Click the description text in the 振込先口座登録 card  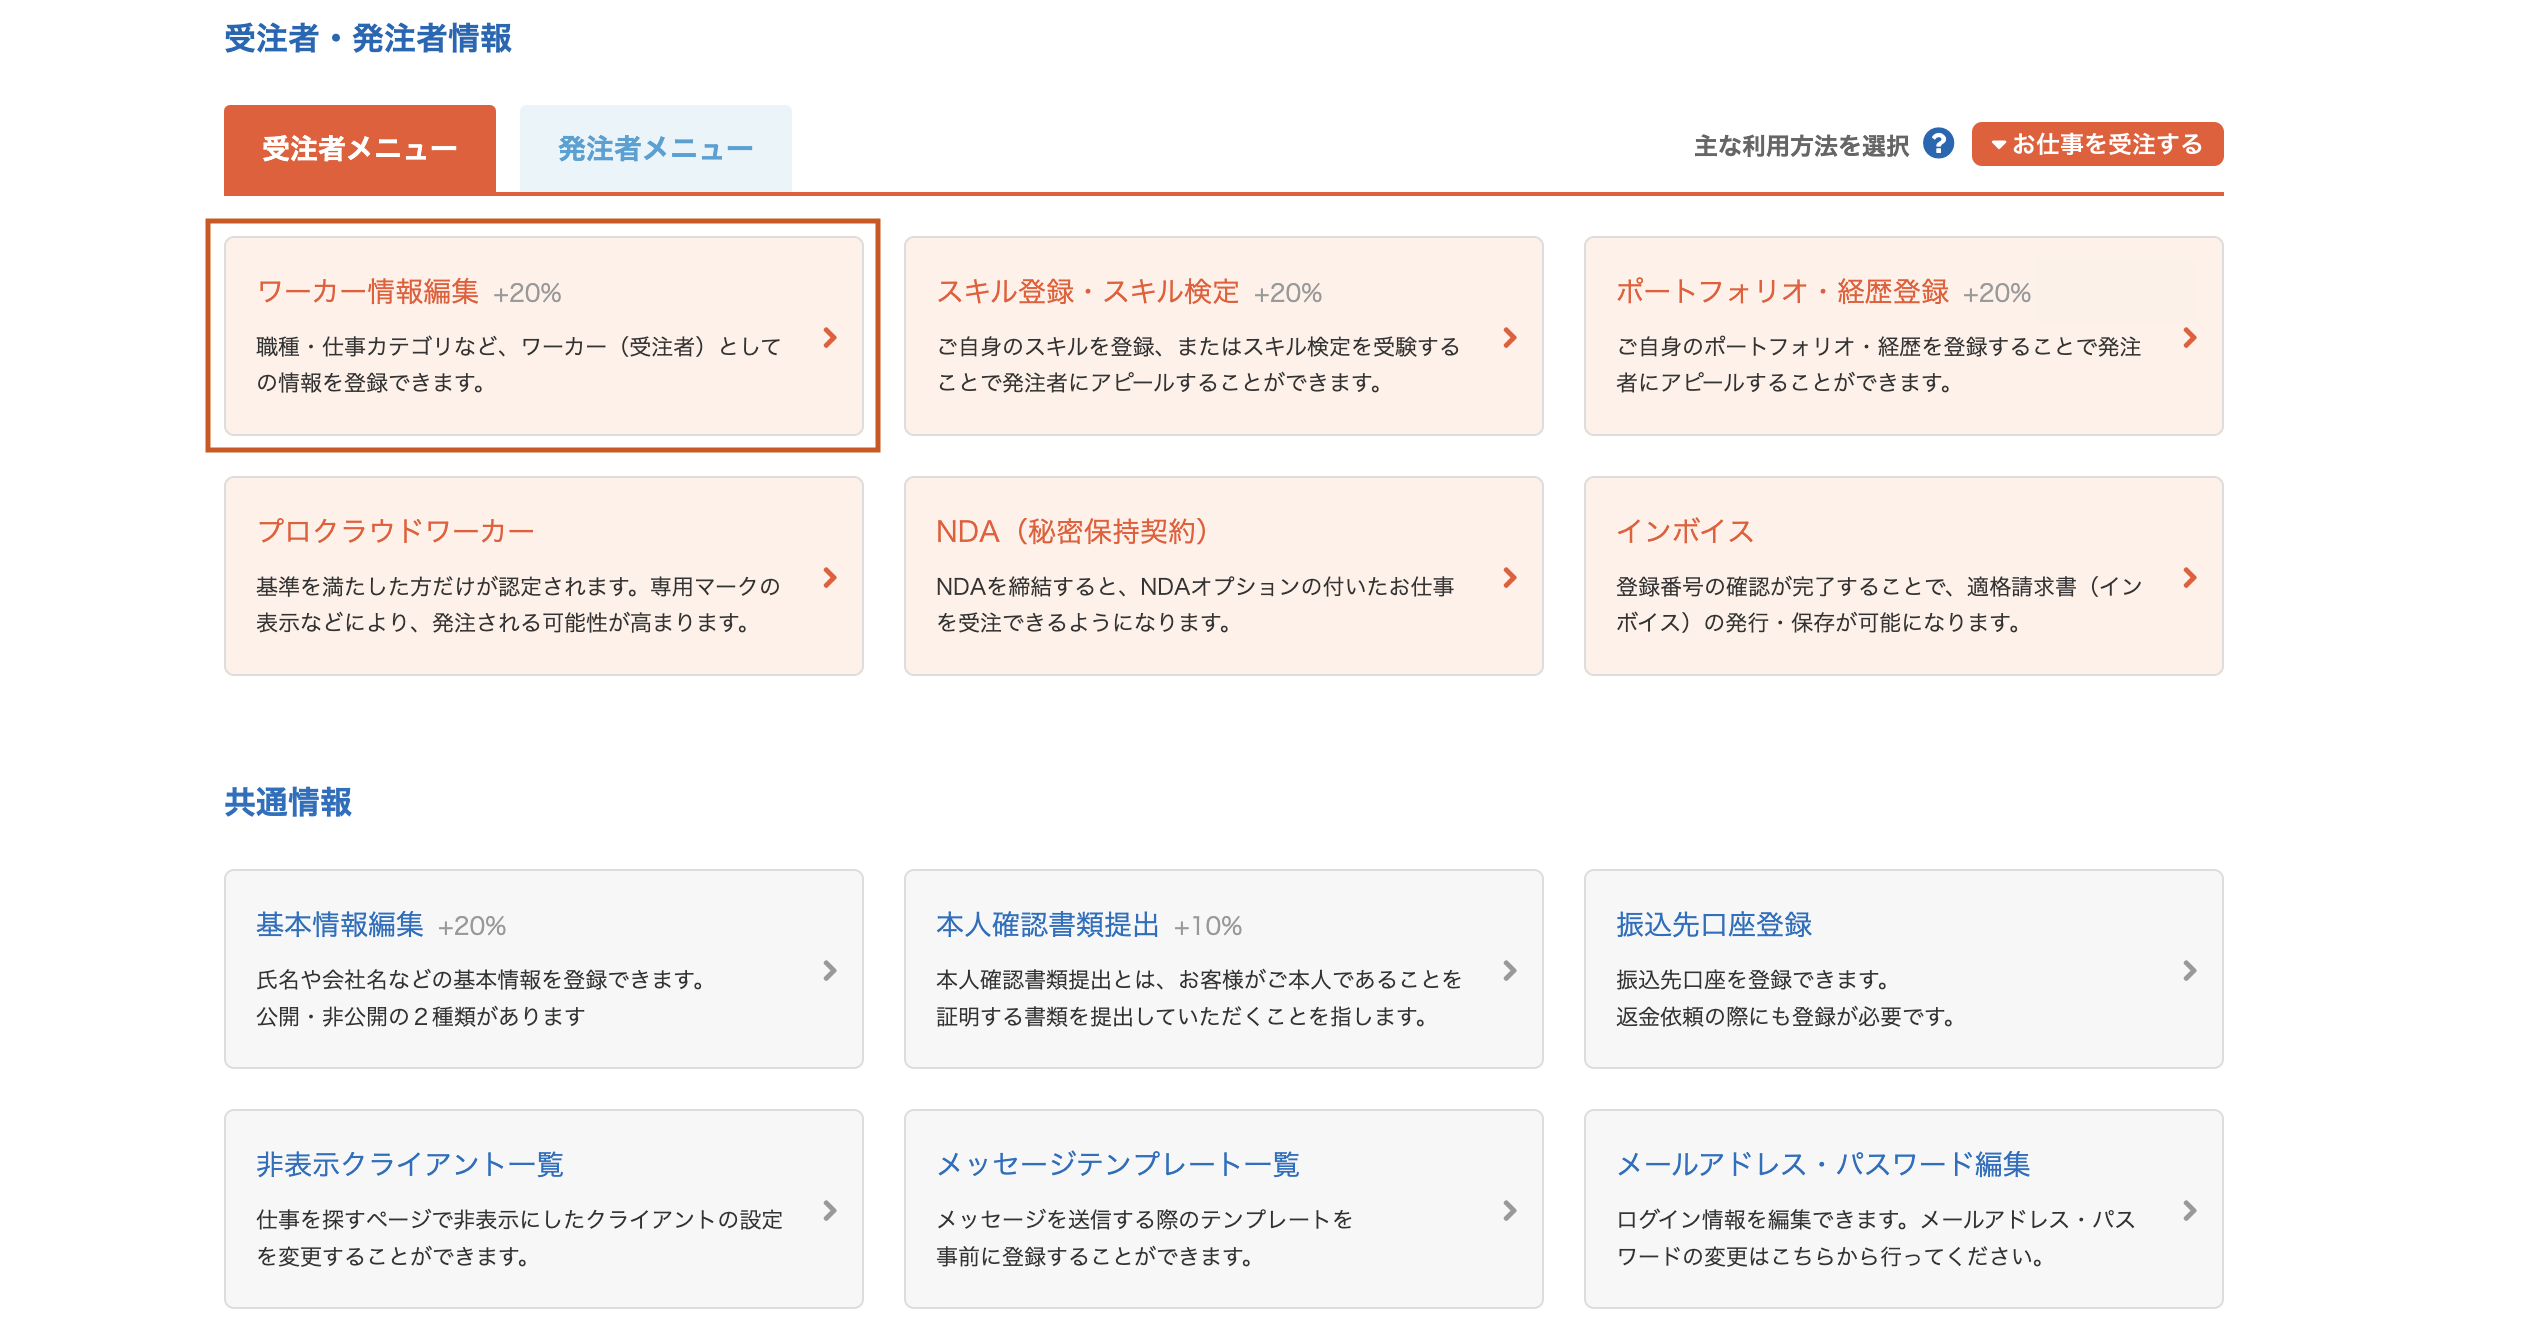pos(1786,998)
